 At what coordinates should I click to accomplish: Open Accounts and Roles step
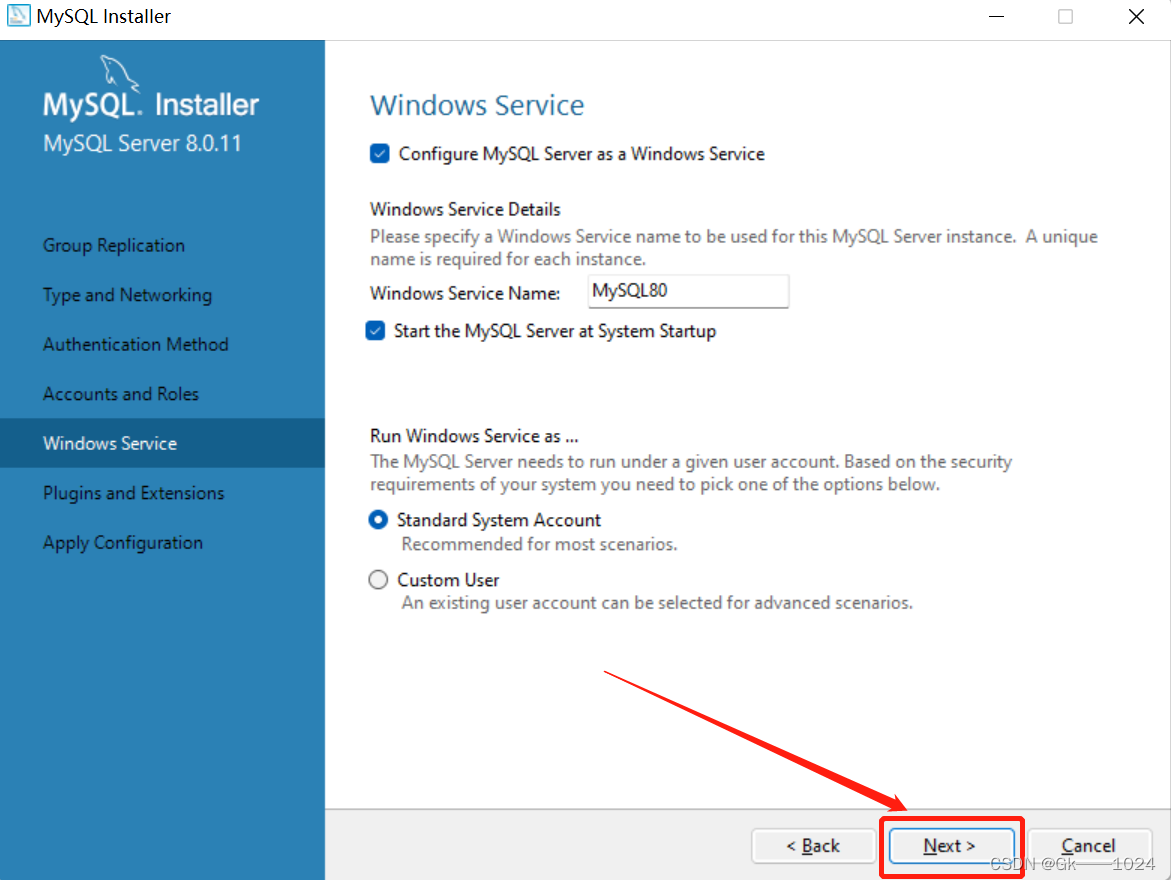pos(121,394)
